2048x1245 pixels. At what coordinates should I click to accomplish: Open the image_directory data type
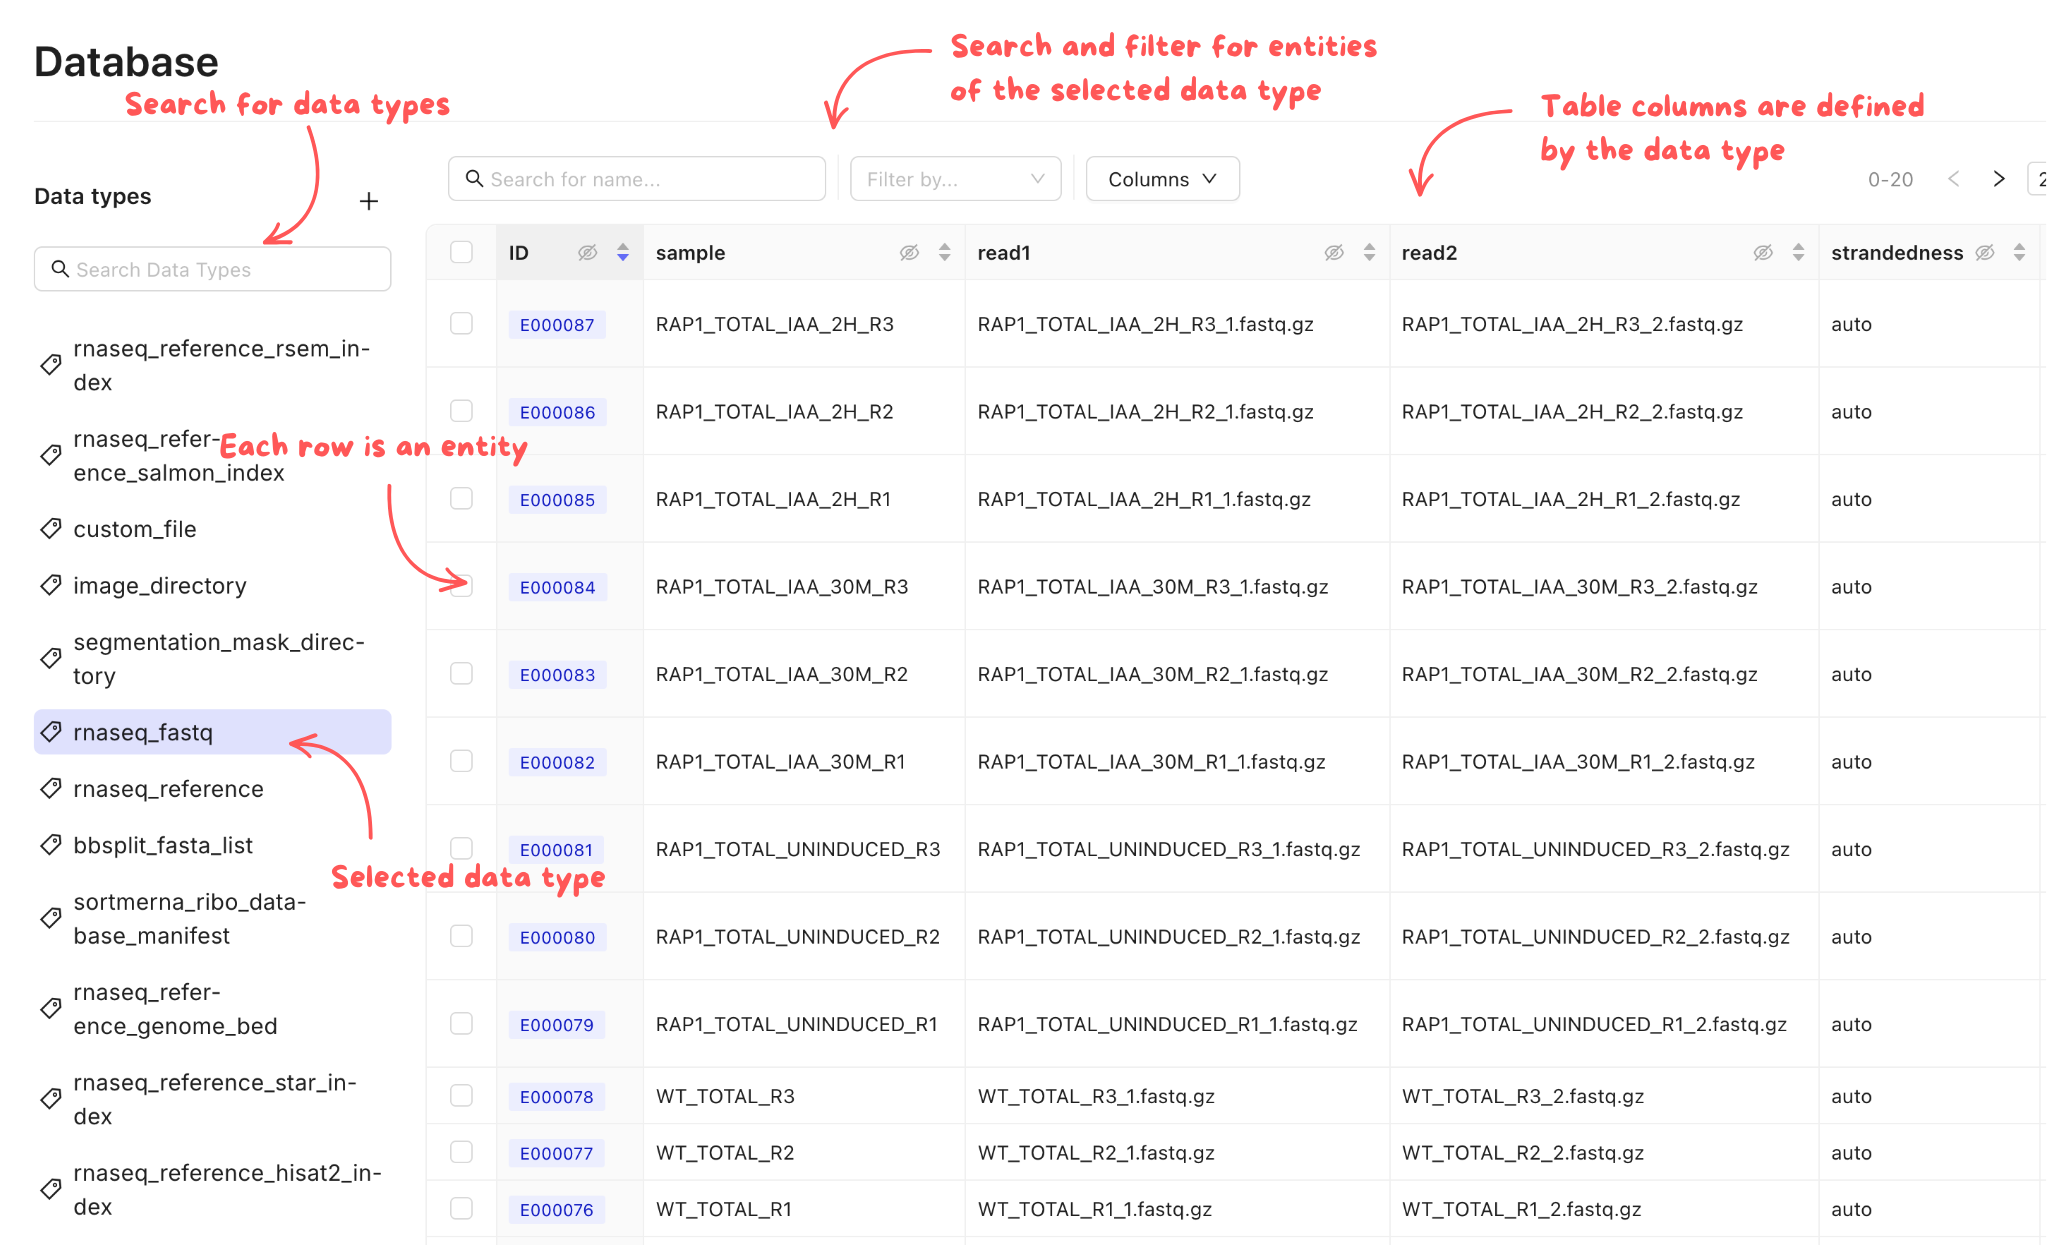point(160,586)
